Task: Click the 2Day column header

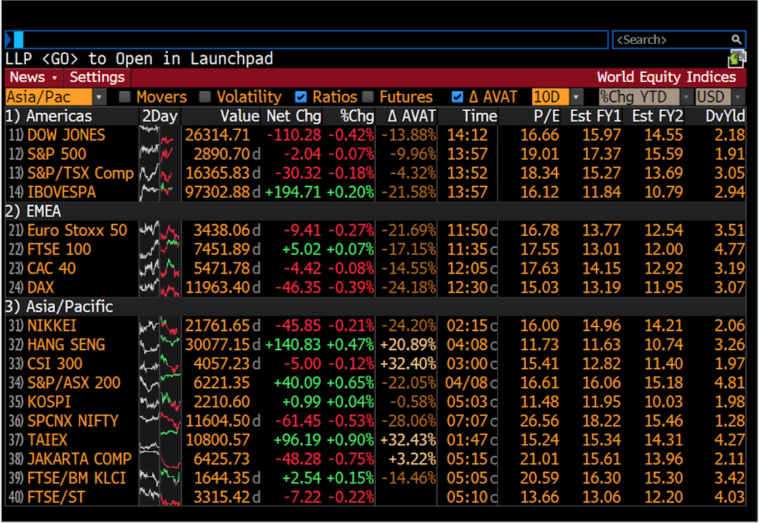Action: tap(160, 116)
